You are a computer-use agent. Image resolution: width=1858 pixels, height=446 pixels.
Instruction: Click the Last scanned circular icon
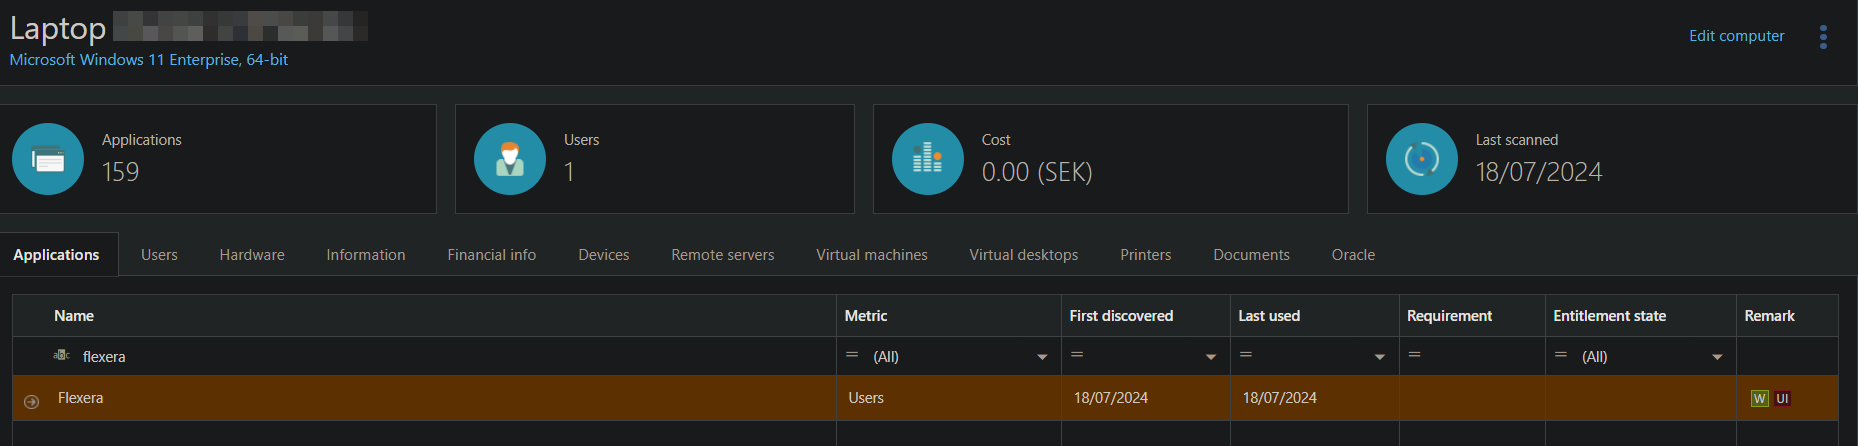(x=1422, y=159)
